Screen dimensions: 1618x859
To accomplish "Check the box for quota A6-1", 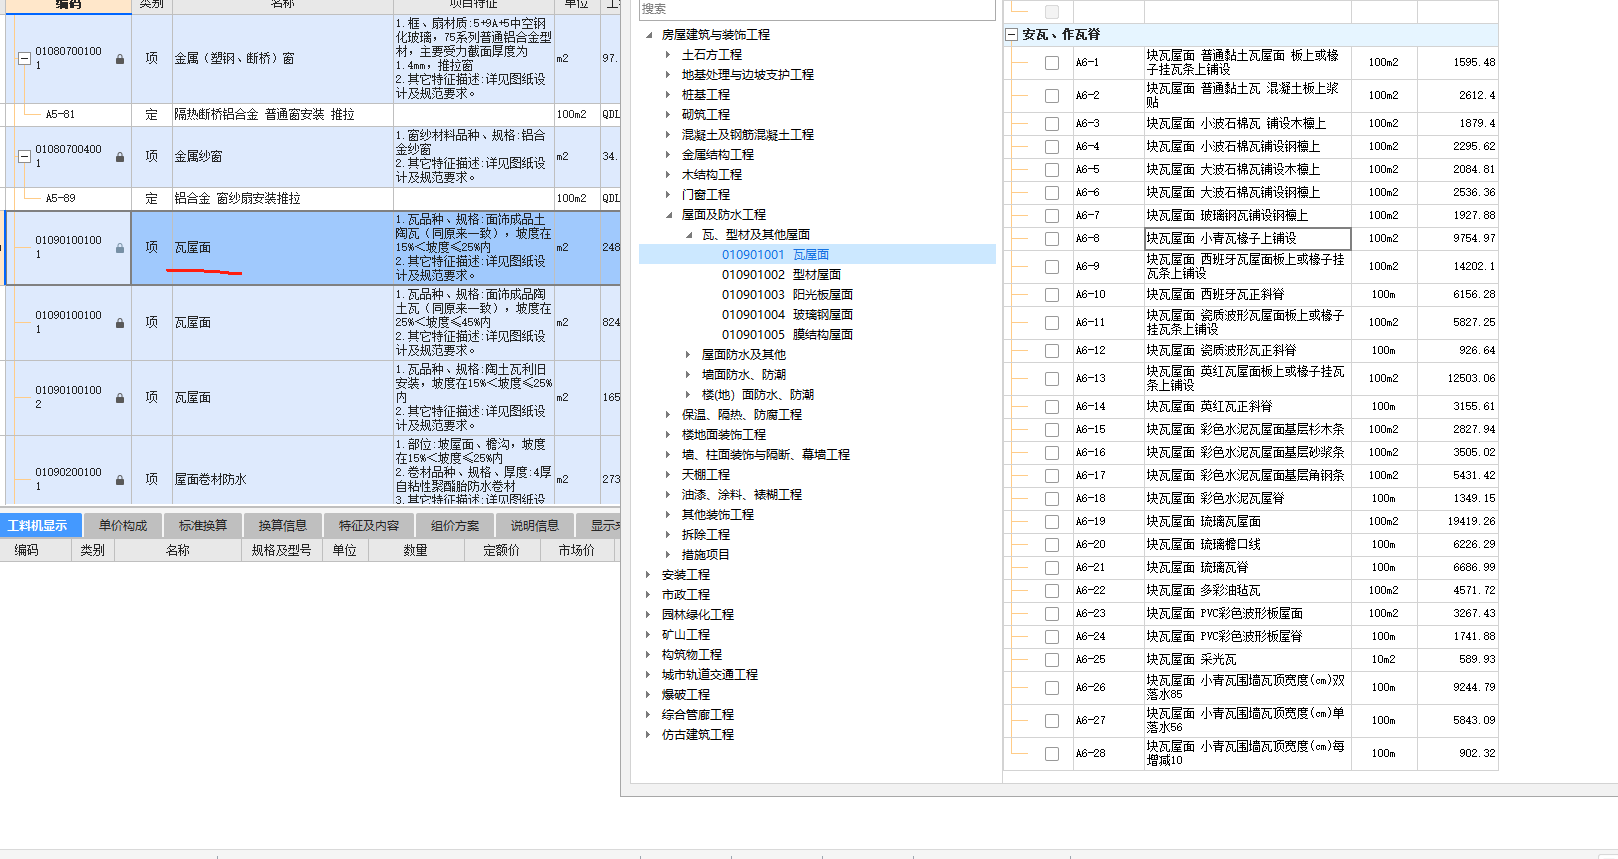I will tap(1052, 63).
